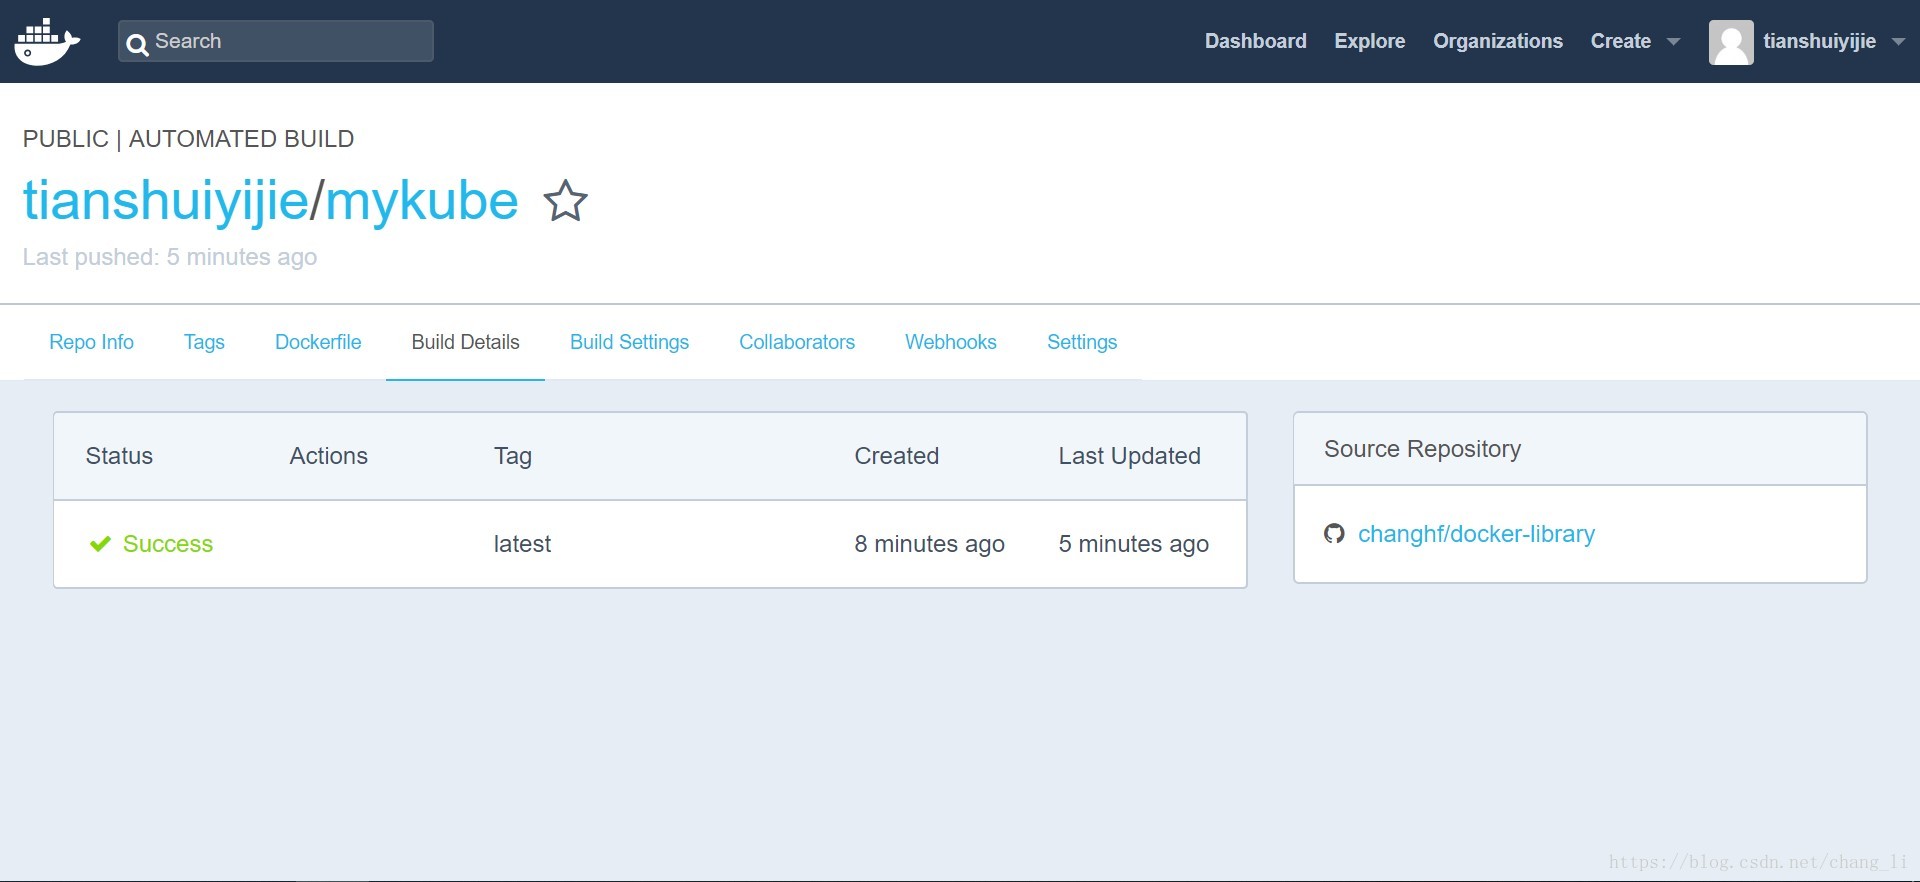Image resolution: width=1920 pixels, height=882 pixels.
Task: Click the green Success checkmark icon
Action: [100, 544]
